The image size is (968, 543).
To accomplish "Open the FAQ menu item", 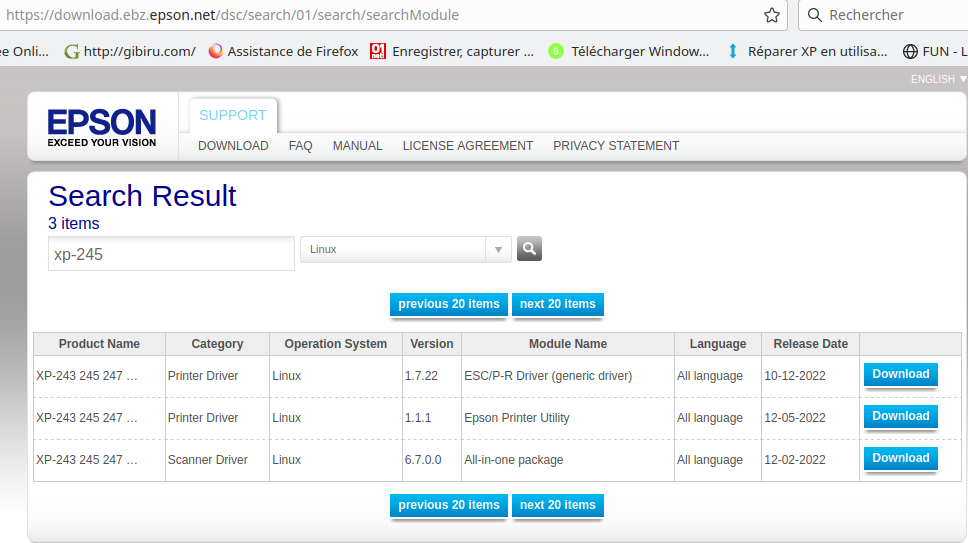I will coord(301,146).
